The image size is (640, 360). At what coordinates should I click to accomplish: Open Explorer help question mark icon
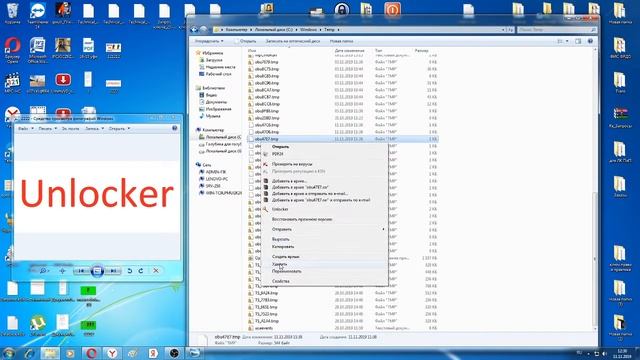590,41
